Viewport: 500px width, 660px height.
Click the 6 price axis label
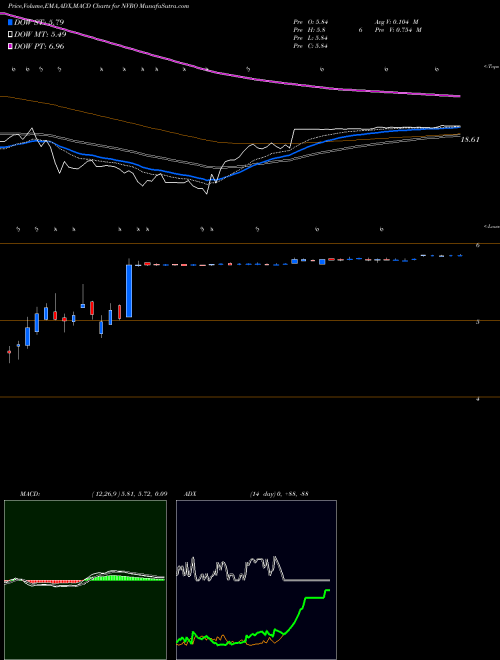coord(477,245)
